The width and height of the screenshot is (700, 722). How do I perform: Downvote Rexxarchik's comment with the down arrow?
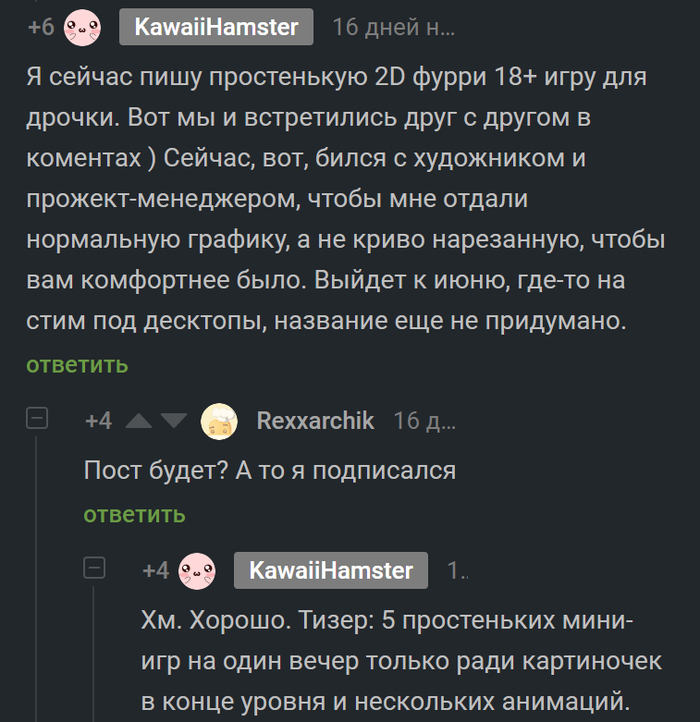tap(173, 421)
